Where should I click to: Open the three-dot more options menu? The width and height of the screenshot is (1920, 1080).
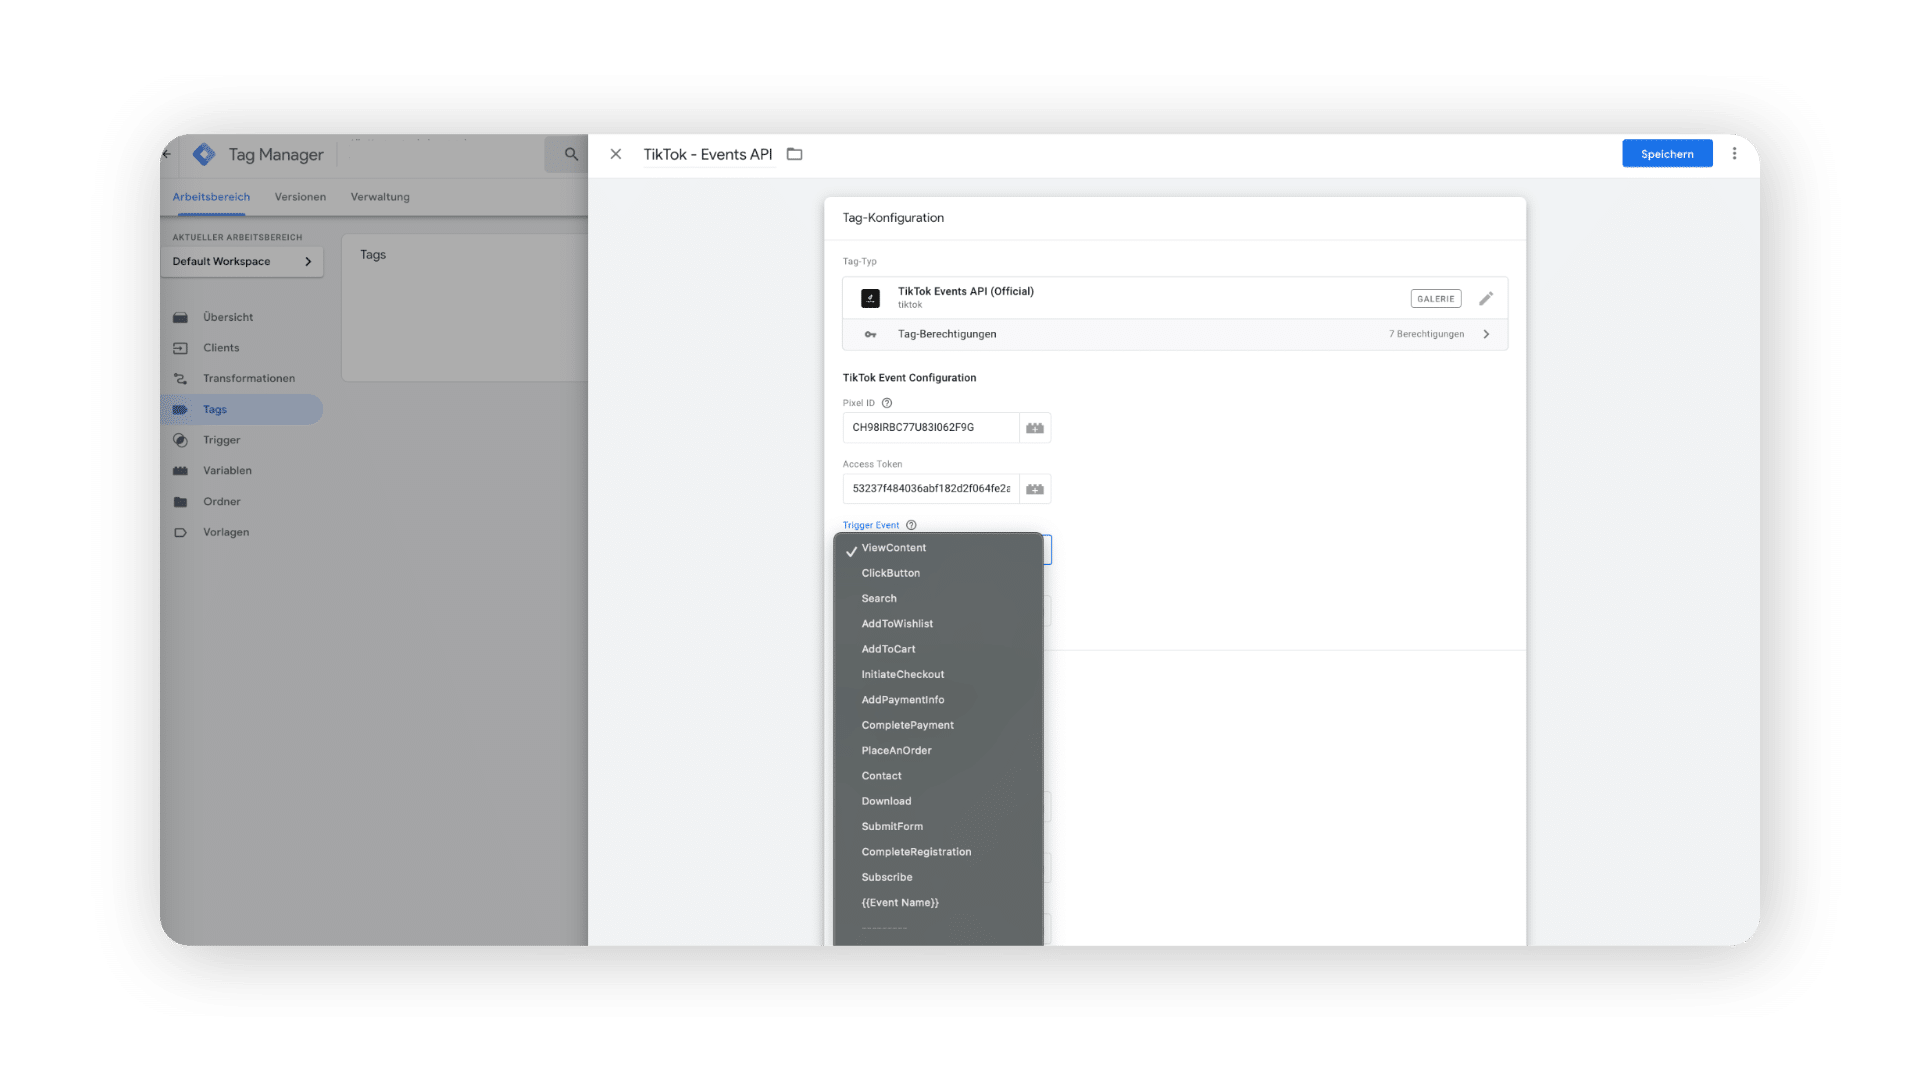coord(1735,154)
